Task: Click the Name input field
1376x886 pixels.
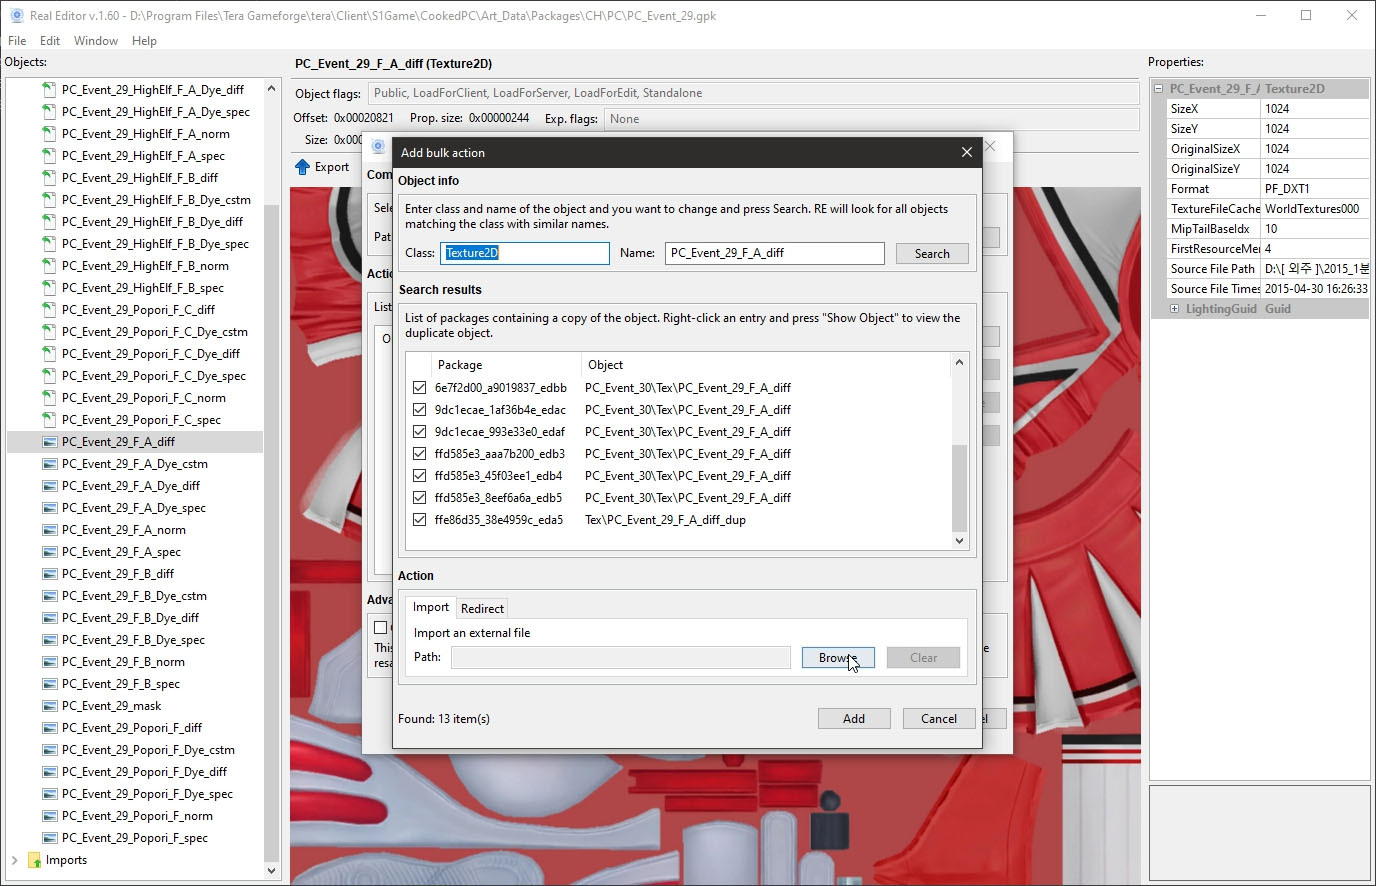Action: [x=774, y=253]
